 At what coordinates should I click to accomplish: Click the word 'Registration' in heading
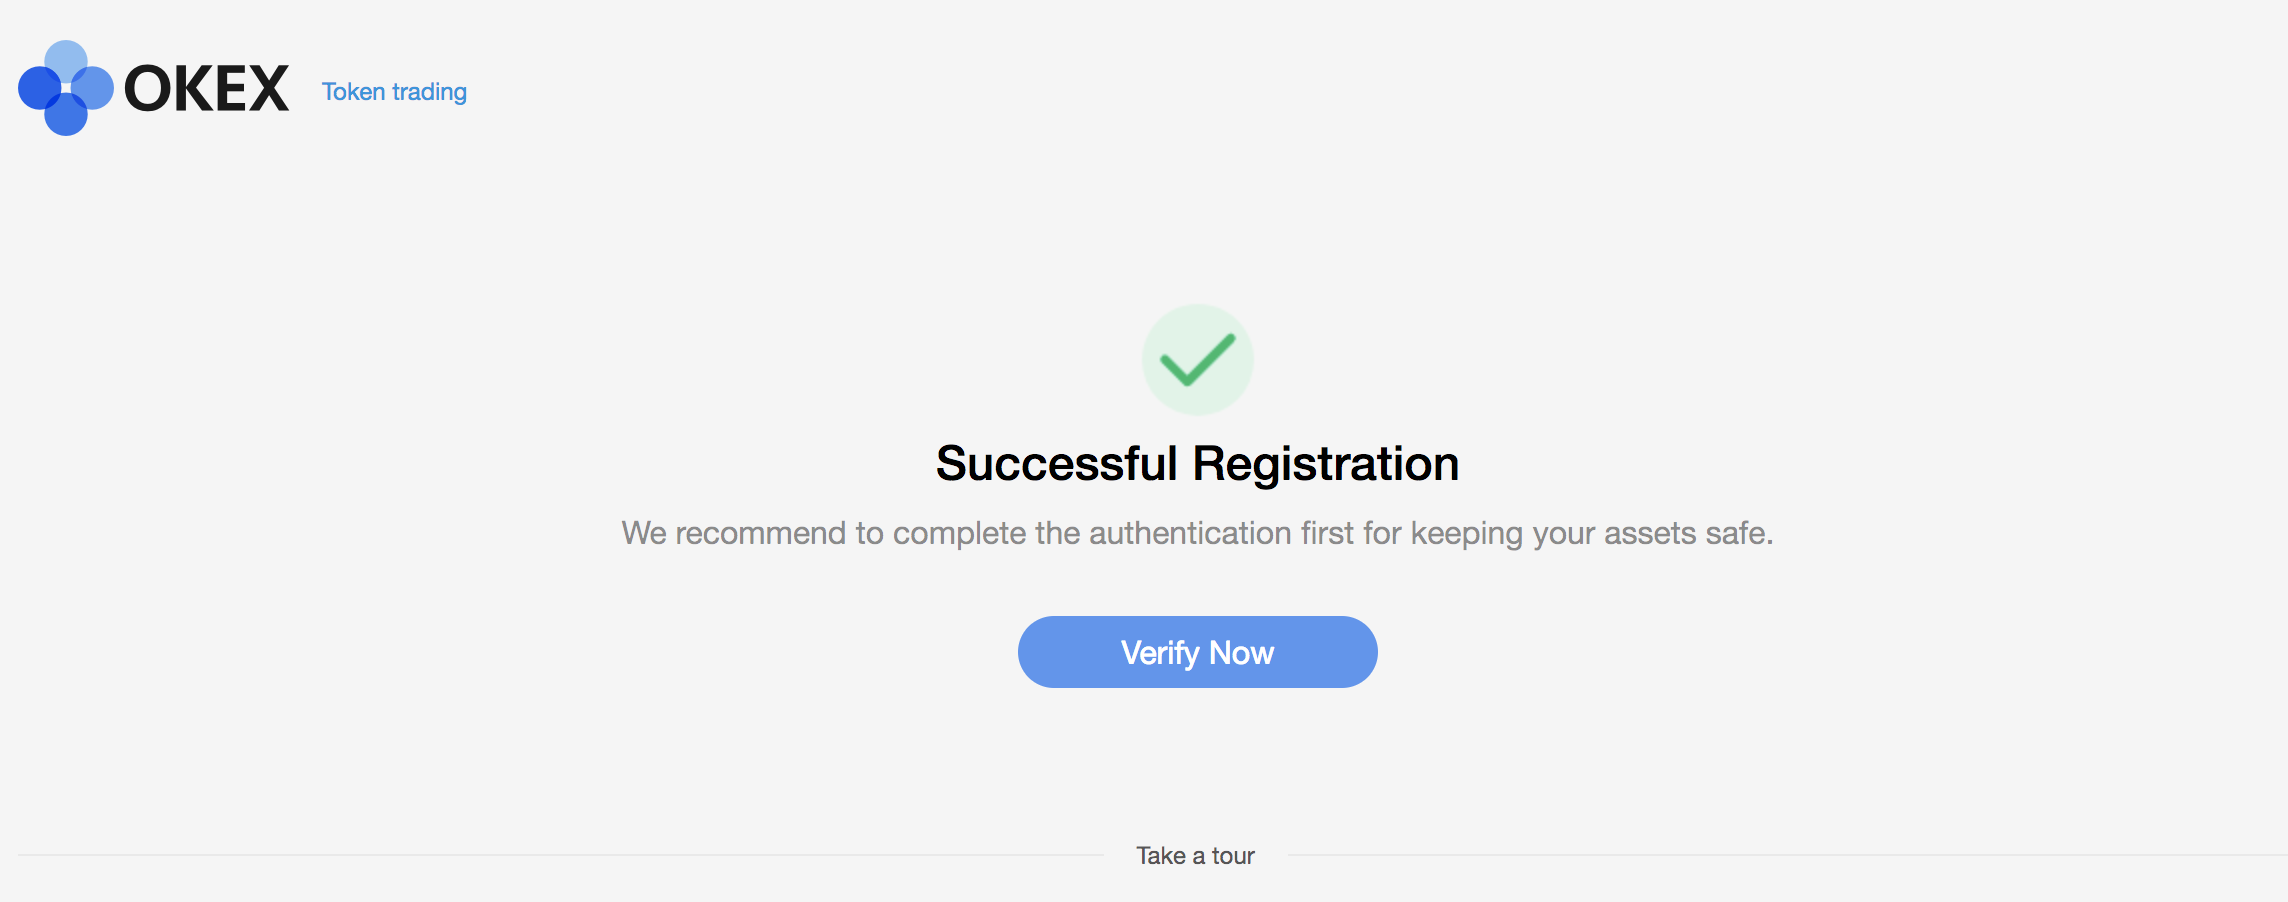point(1326,464)
